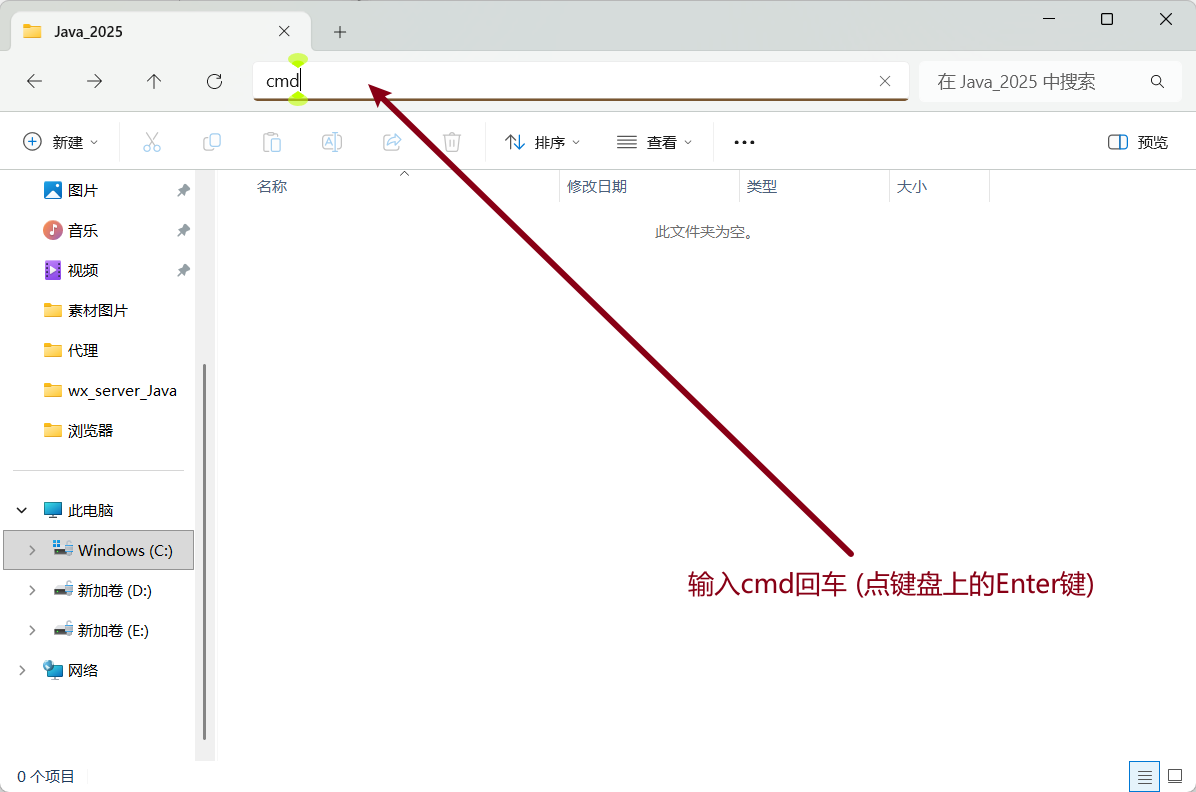
Task: Click the Back navigation arrow
Action: pyautogui.click(x=35, y=82)
